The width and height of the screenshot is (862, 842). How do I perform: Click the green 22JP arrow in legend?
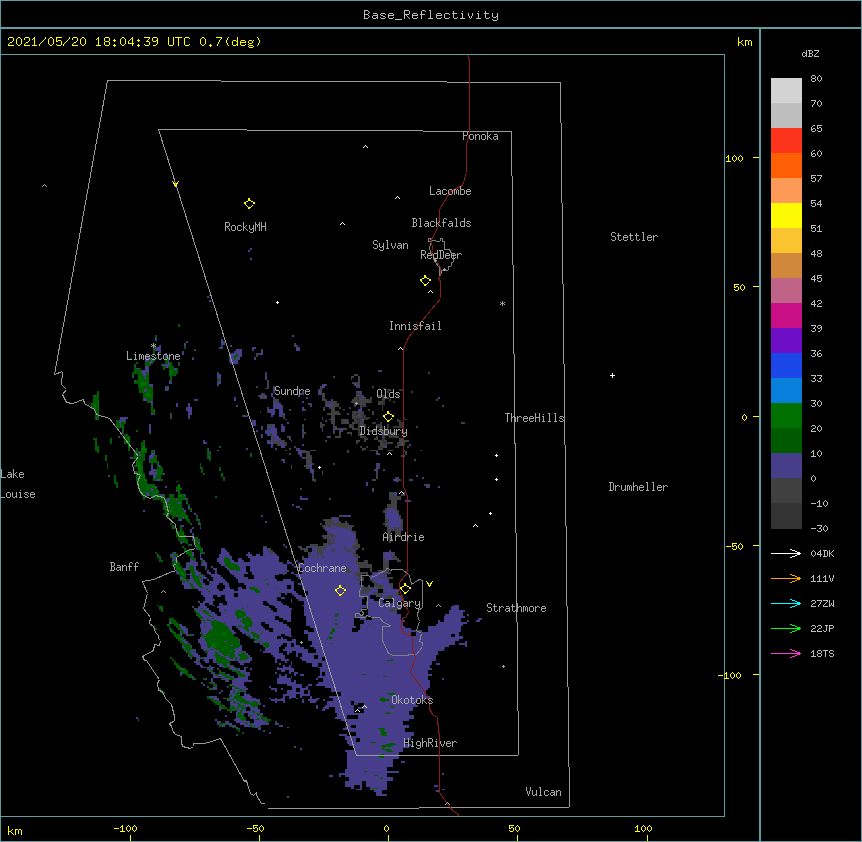pyautogui.click(x=786, y=628)
